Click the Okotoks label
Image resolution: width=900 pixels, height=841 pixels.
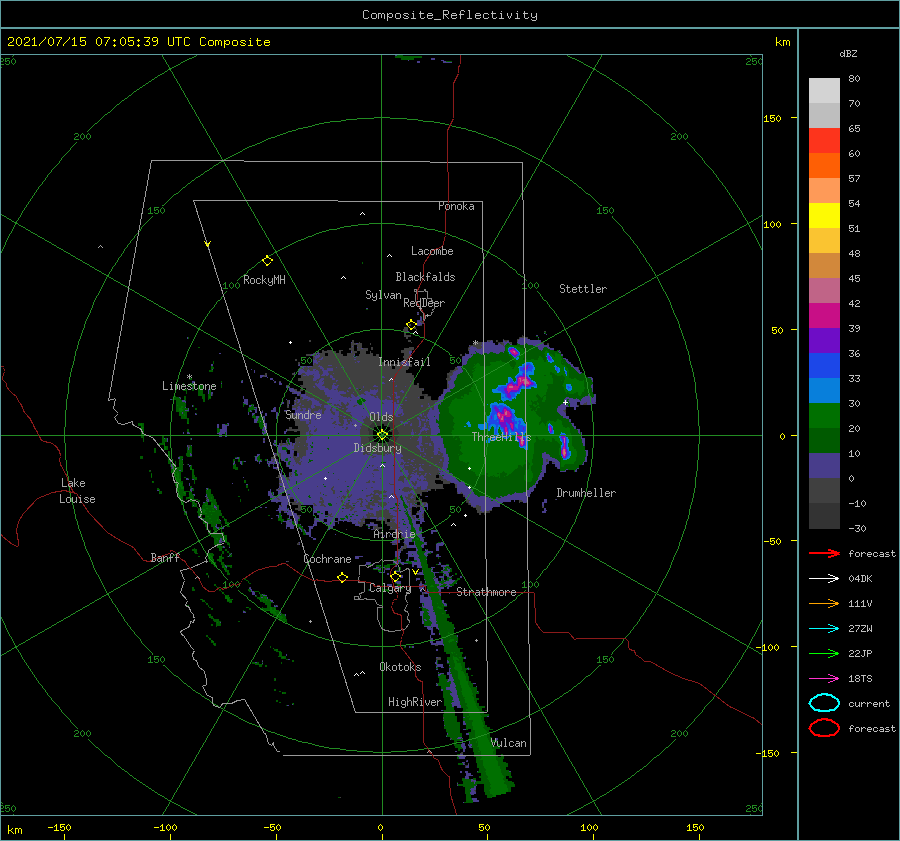tap(400, 667)
